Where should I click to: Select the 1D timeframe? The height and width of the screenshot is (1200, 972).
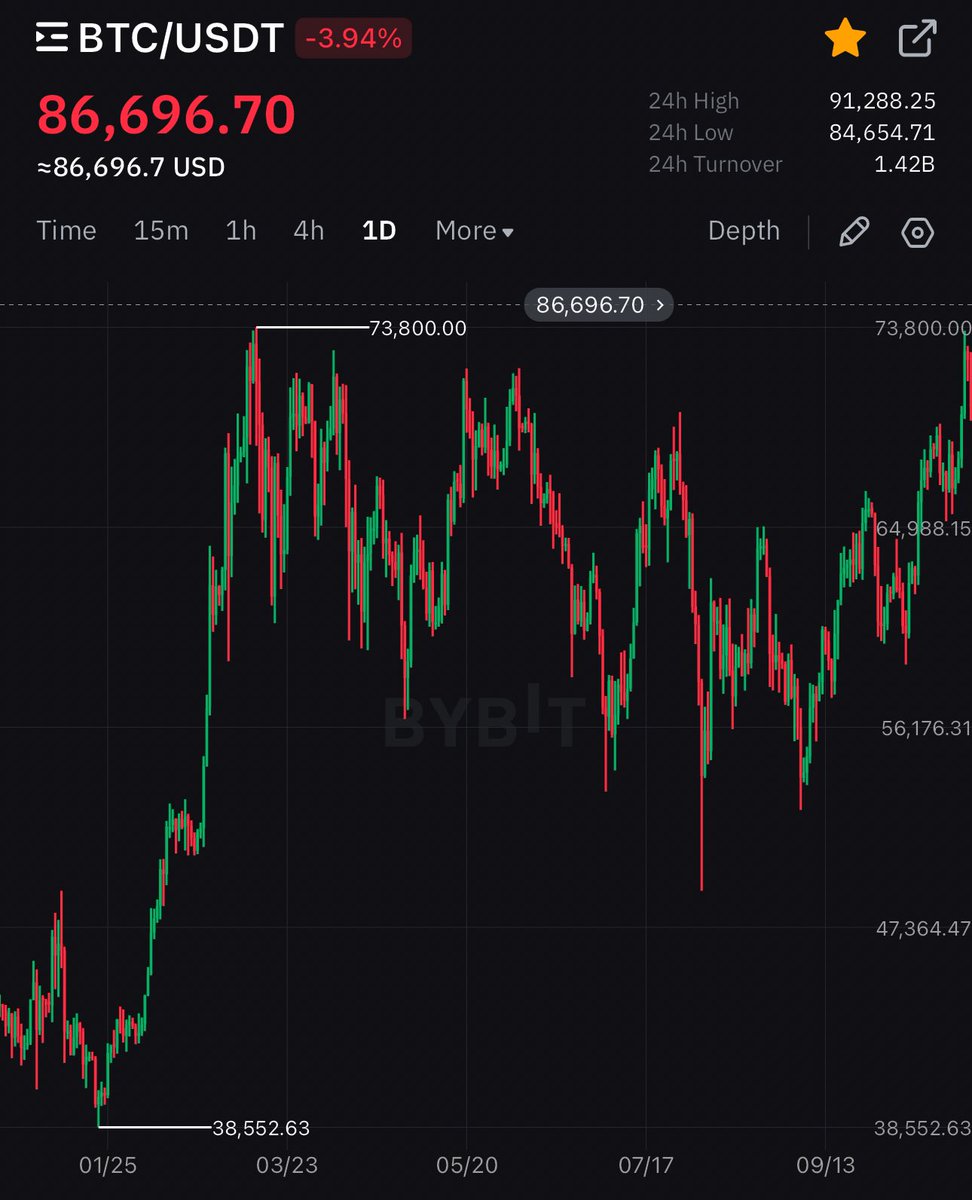pyautogui.click(x=379, y=231)
